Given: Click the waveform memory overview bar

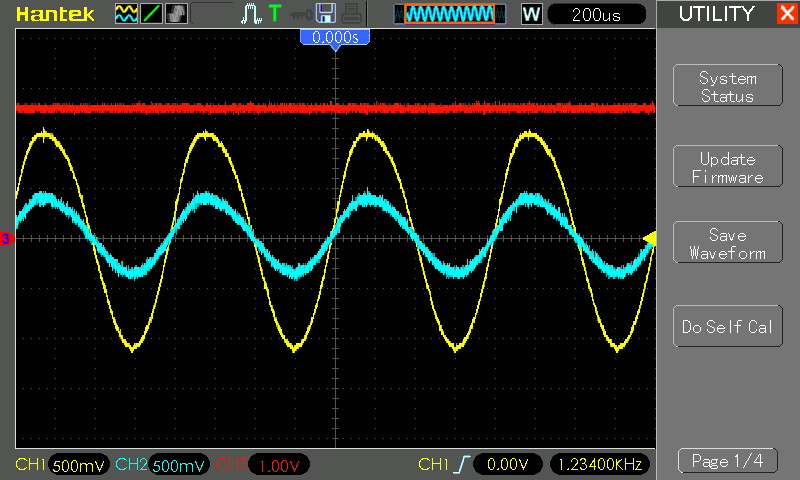Looking at the screenshot, I should click(450, 14).
